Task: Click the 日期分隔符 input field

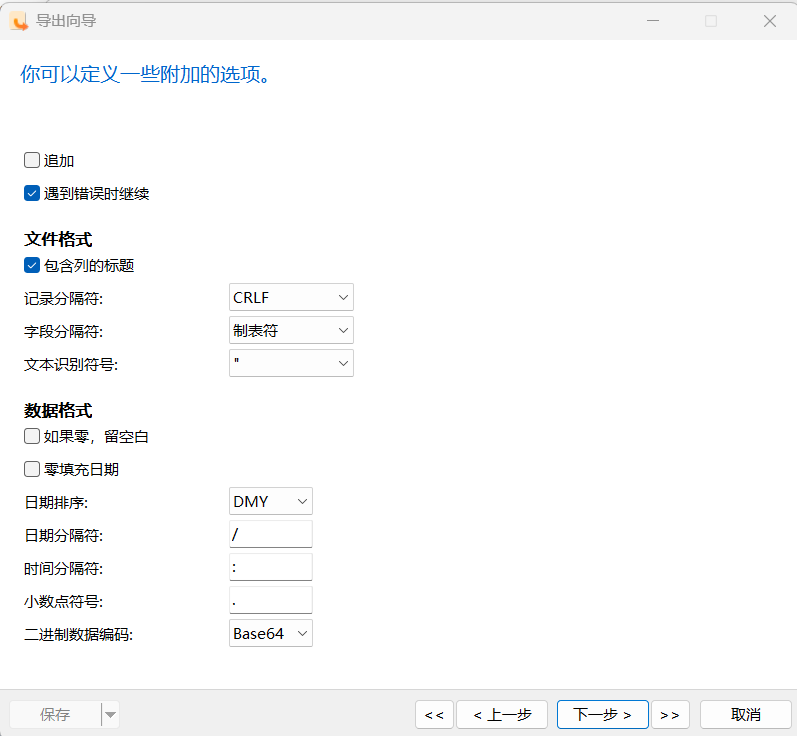Action: [x=271, y=534]
